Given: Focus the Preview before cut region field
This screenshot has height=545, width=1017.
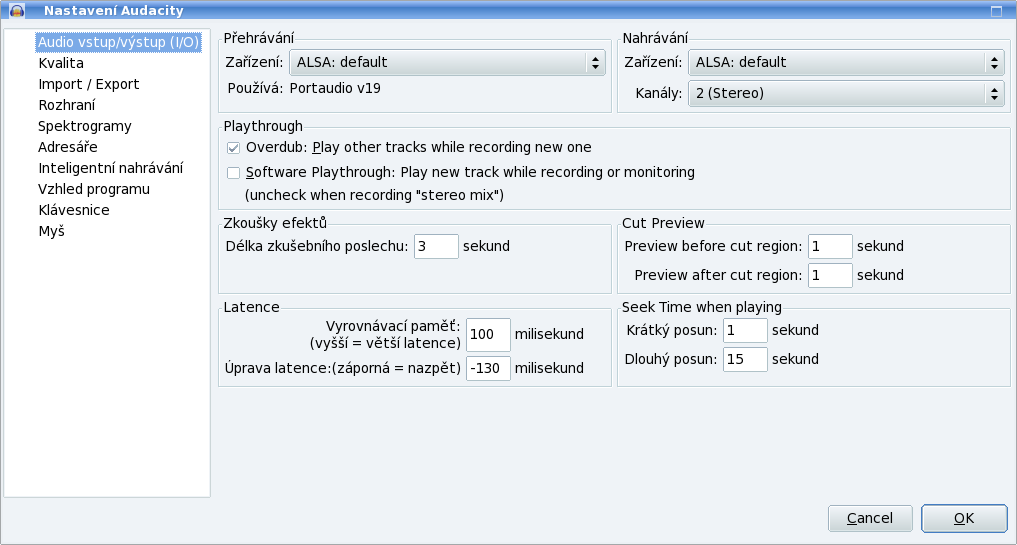Looking at the screenshot, I should click(830, 247).
